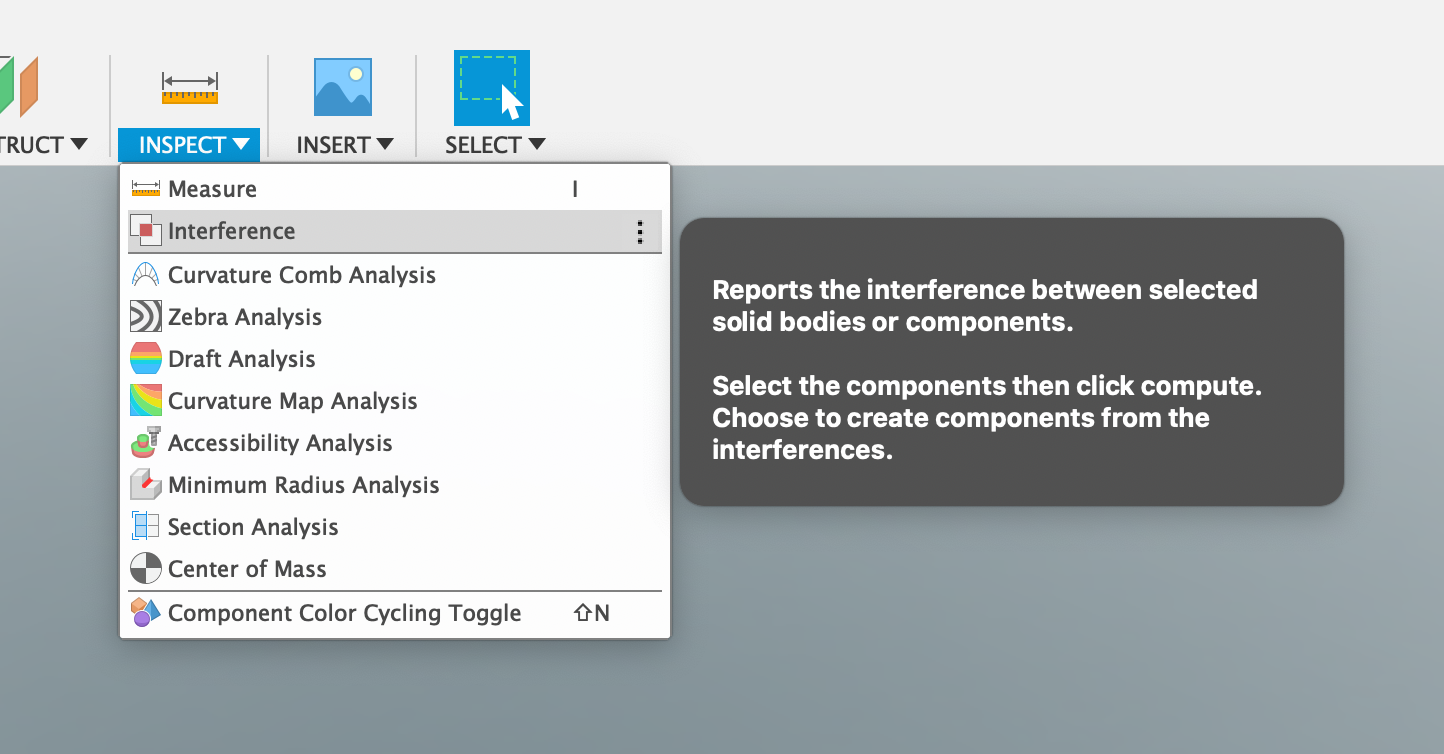The height and width of the screenshot is (754, 1444).
Task: Select the Interference menu item
Action: pos(231,231)
